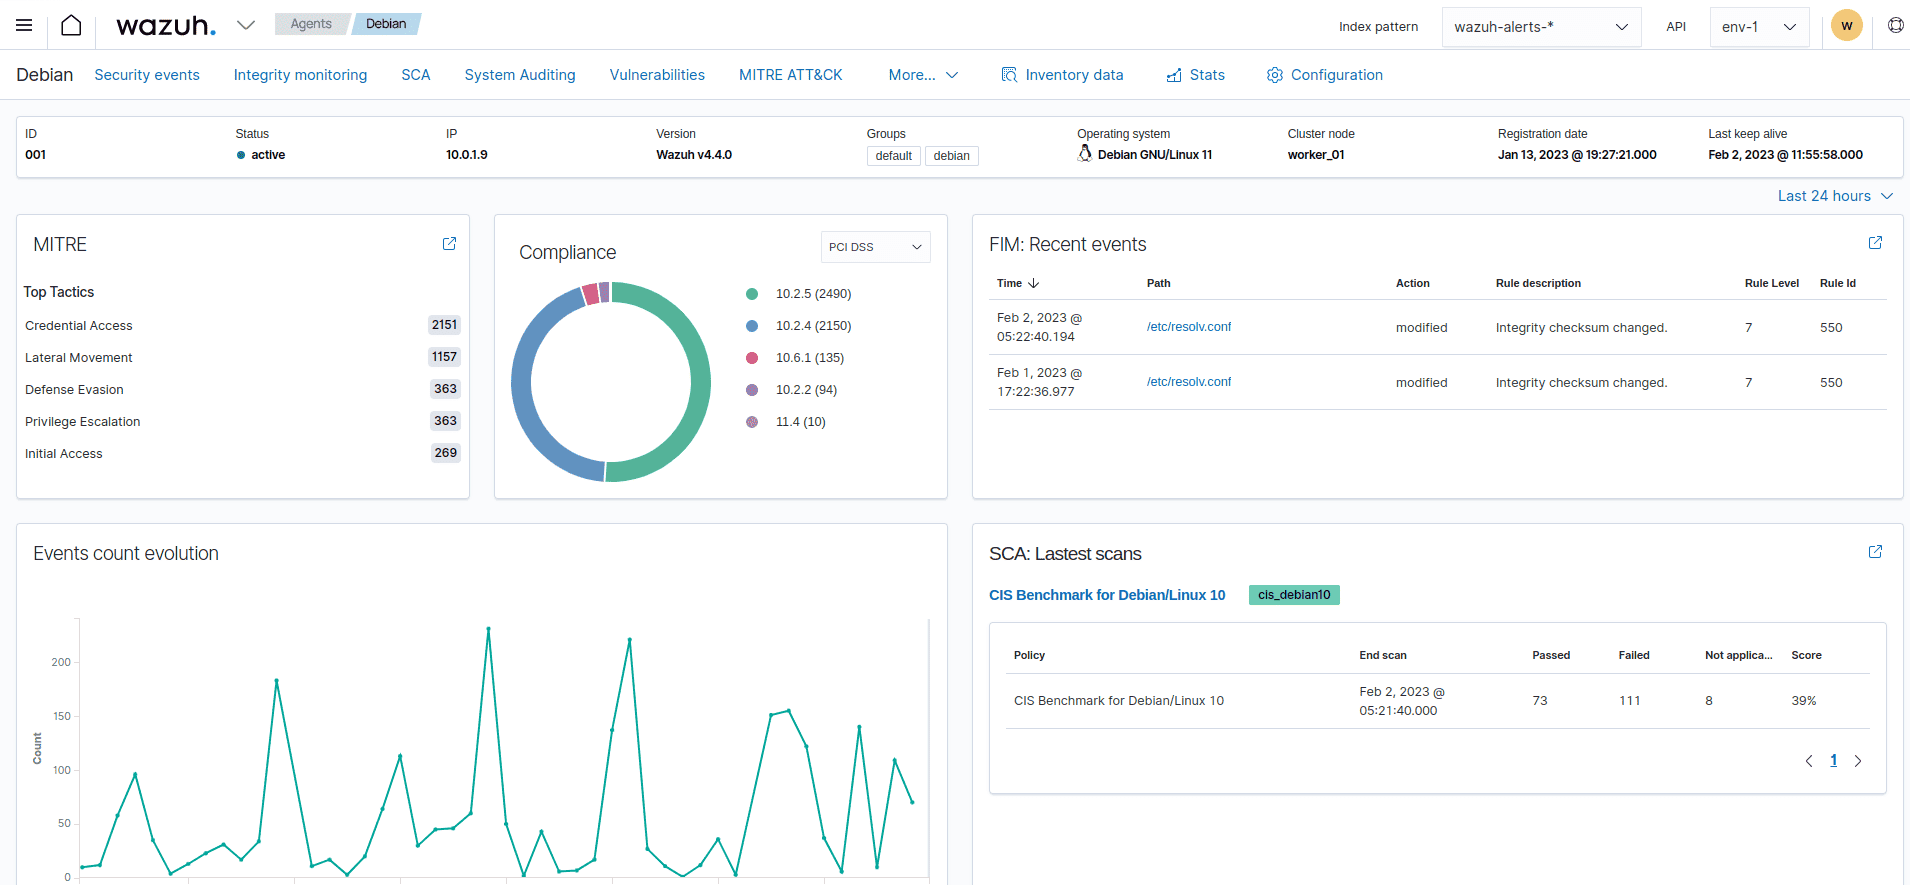Open the Vulnerabilities tab
This screenshot has height=885, width=1910.
[657, 75]
